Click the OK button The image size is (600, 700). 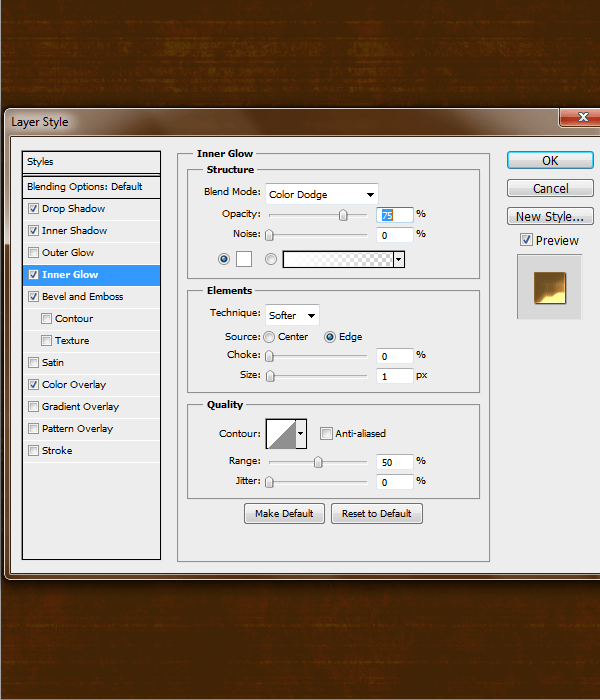pos(550,160)
